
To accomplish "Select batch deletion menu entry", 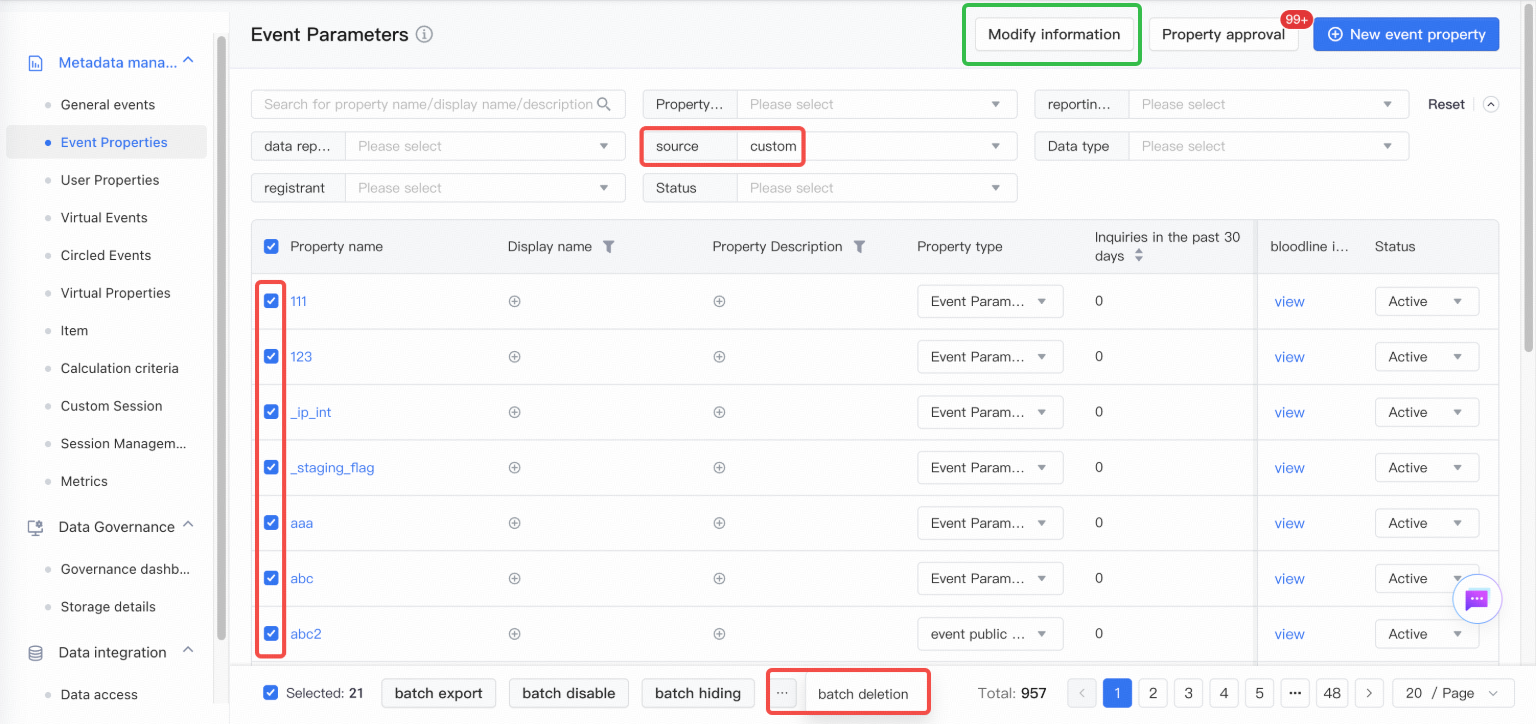I will [863, 694].
